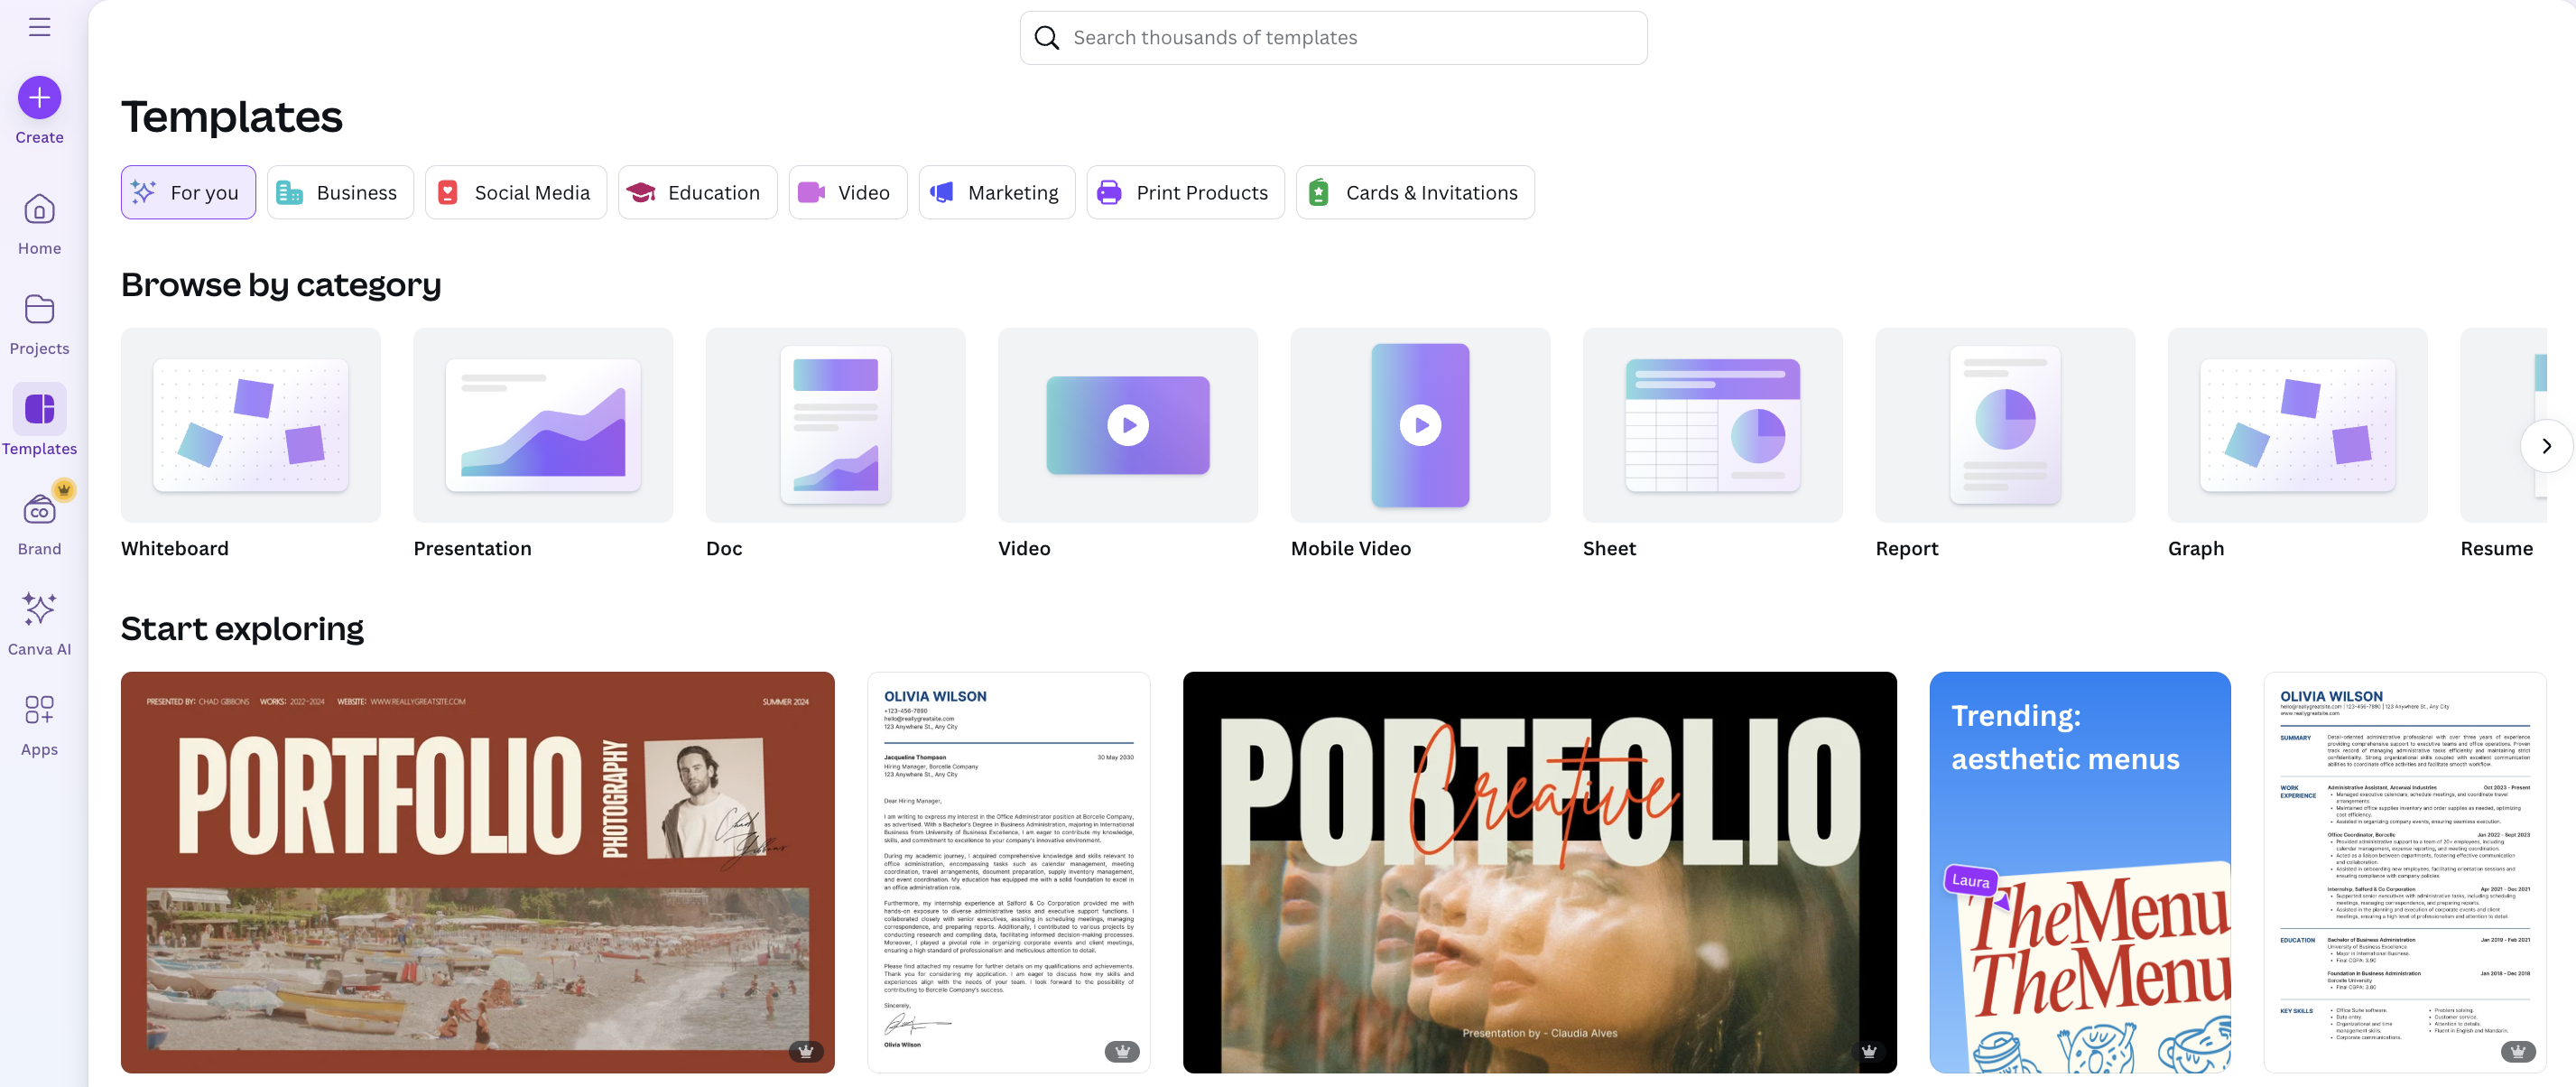Viewport: 2576px width, 1087px height.
Task: Open the Whiteboard category thumbnail
Action: (250, 425)
